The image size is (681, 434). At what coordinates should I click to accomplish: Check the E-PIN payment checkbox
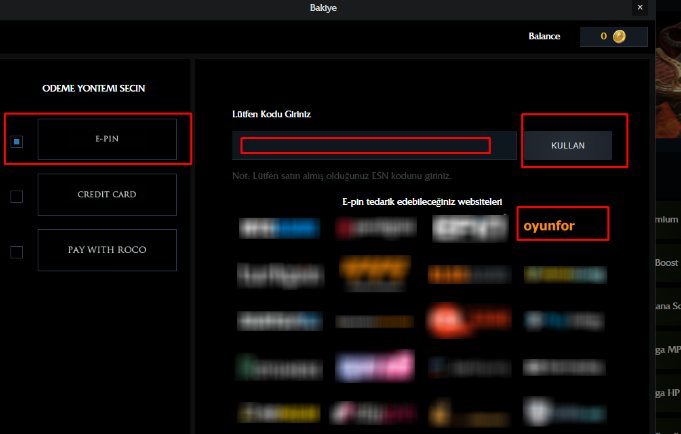[17, 141]
